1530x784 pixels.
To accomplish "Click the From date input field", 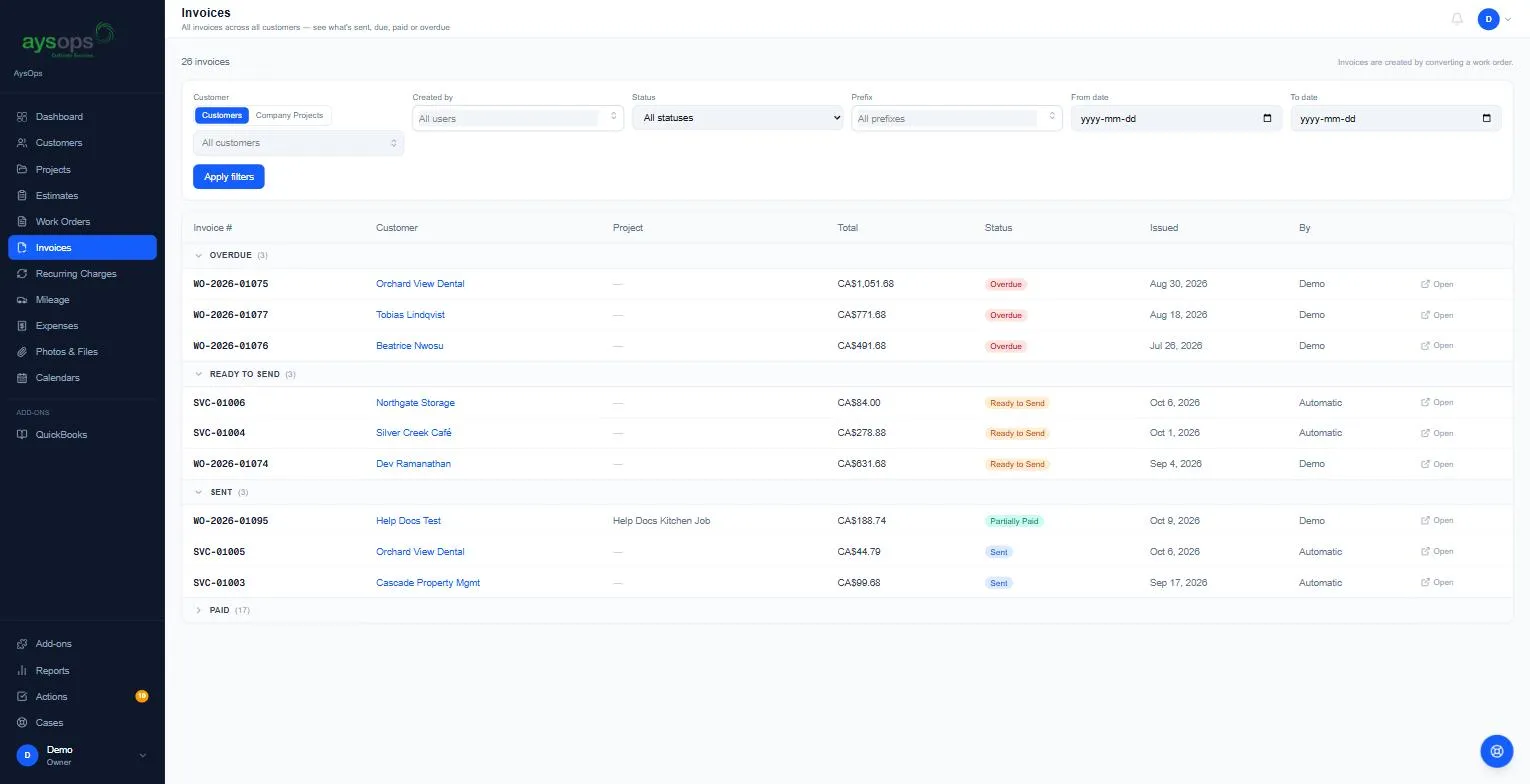I will (1176, 118).
